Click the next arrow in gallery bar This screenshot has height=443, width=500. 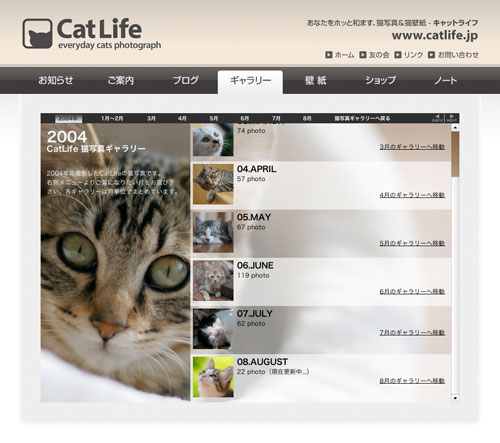pos(452,118)
